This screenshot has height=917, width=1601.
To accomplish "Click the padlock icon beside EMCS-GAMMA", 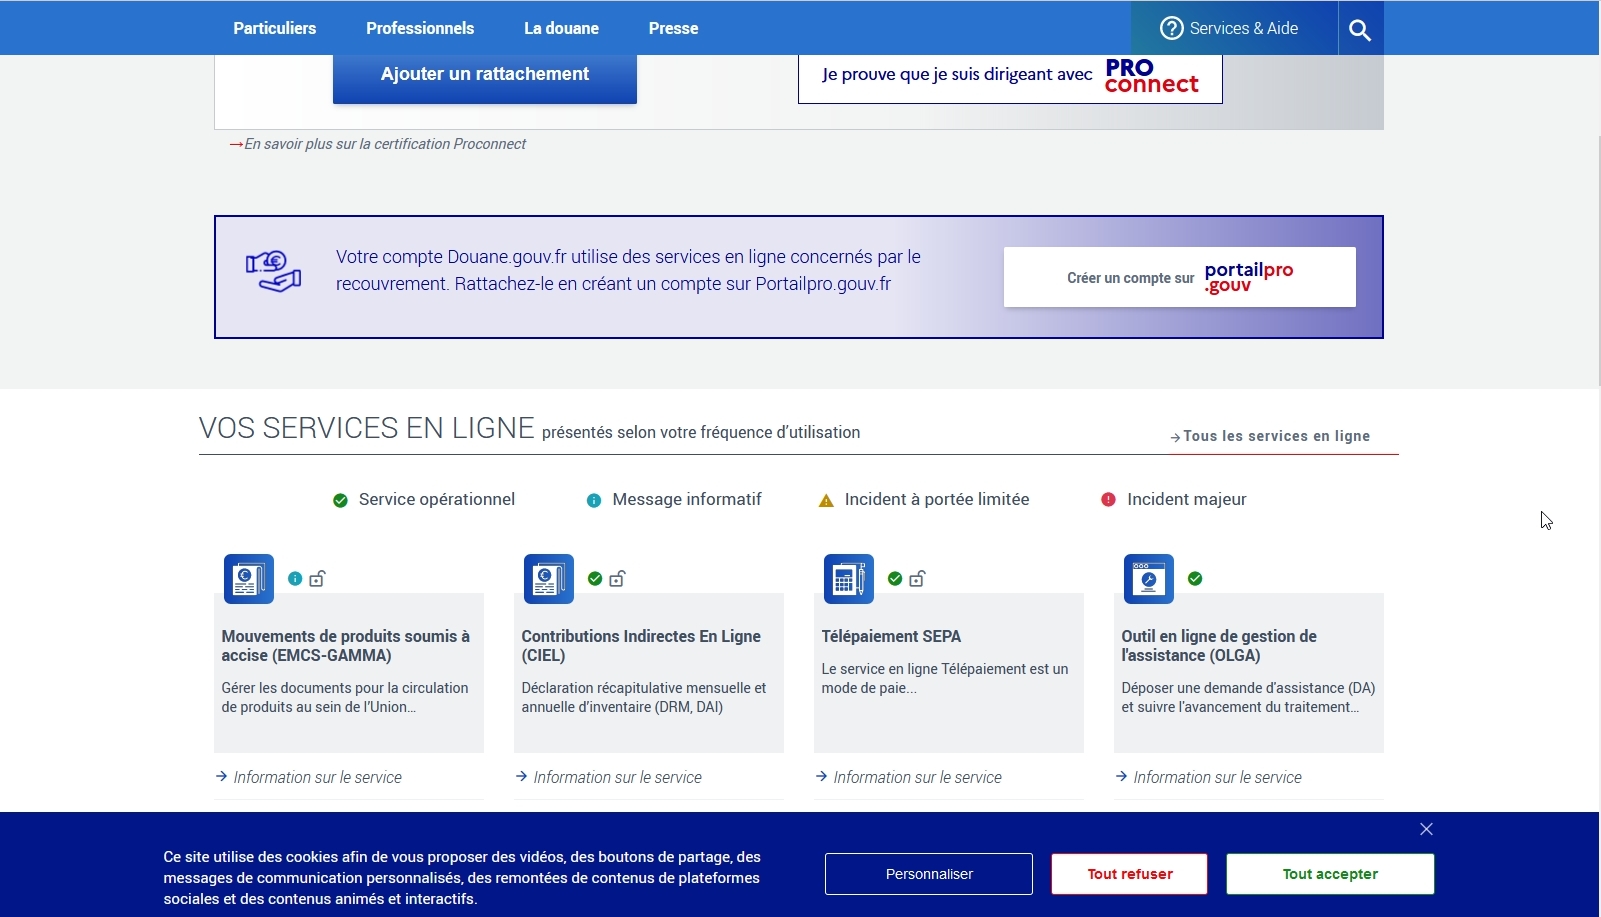I will (317, 579).
